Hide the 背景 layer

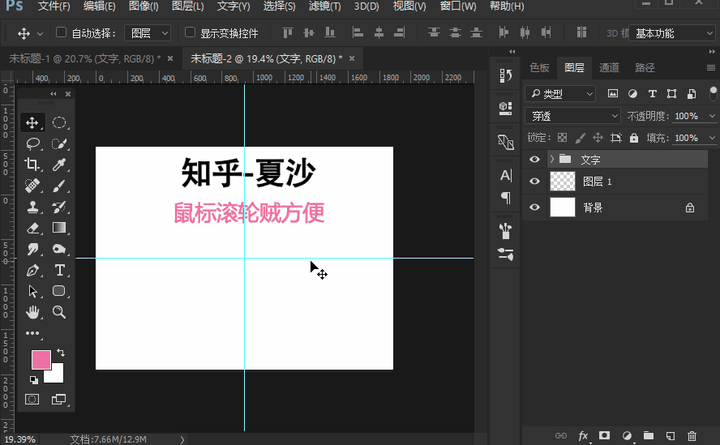coord(534,208)
